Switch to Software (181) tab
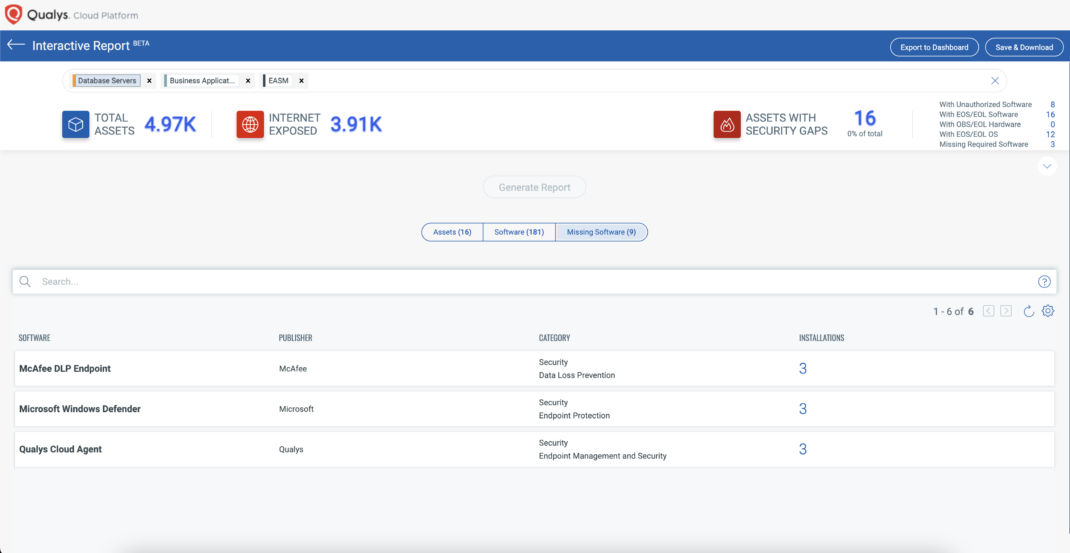This screenshot has width=1070, height=553. pos(519,232)
